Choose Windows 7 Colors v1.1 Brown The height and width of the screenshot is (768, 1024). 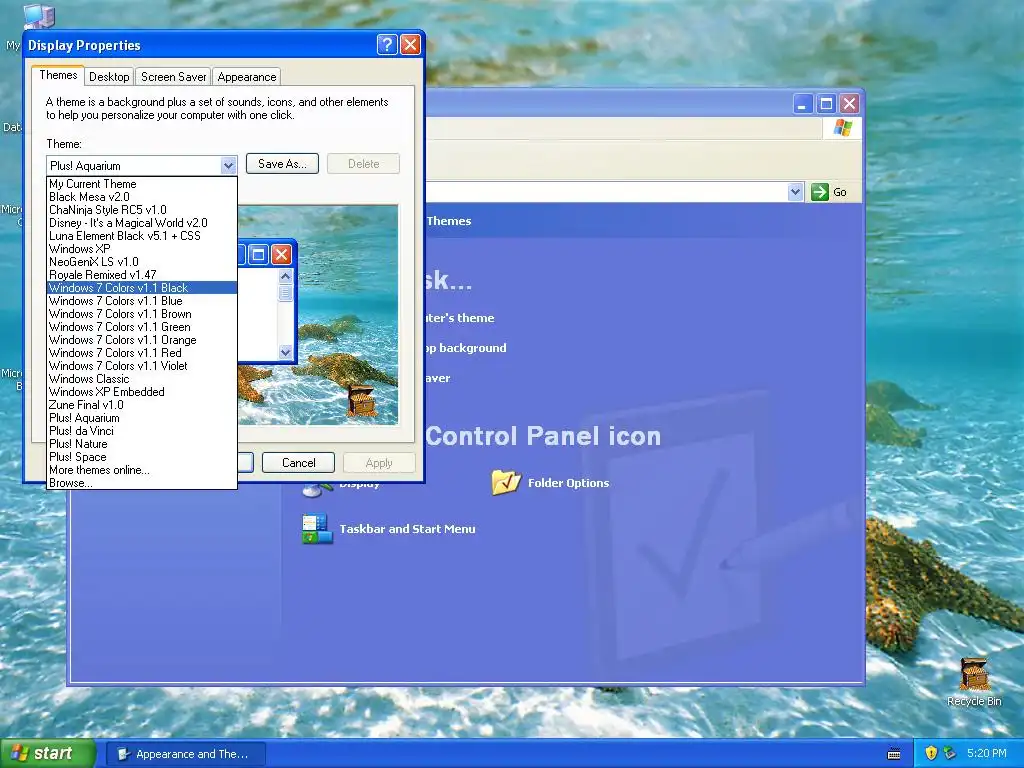click(x=142, y=313)
